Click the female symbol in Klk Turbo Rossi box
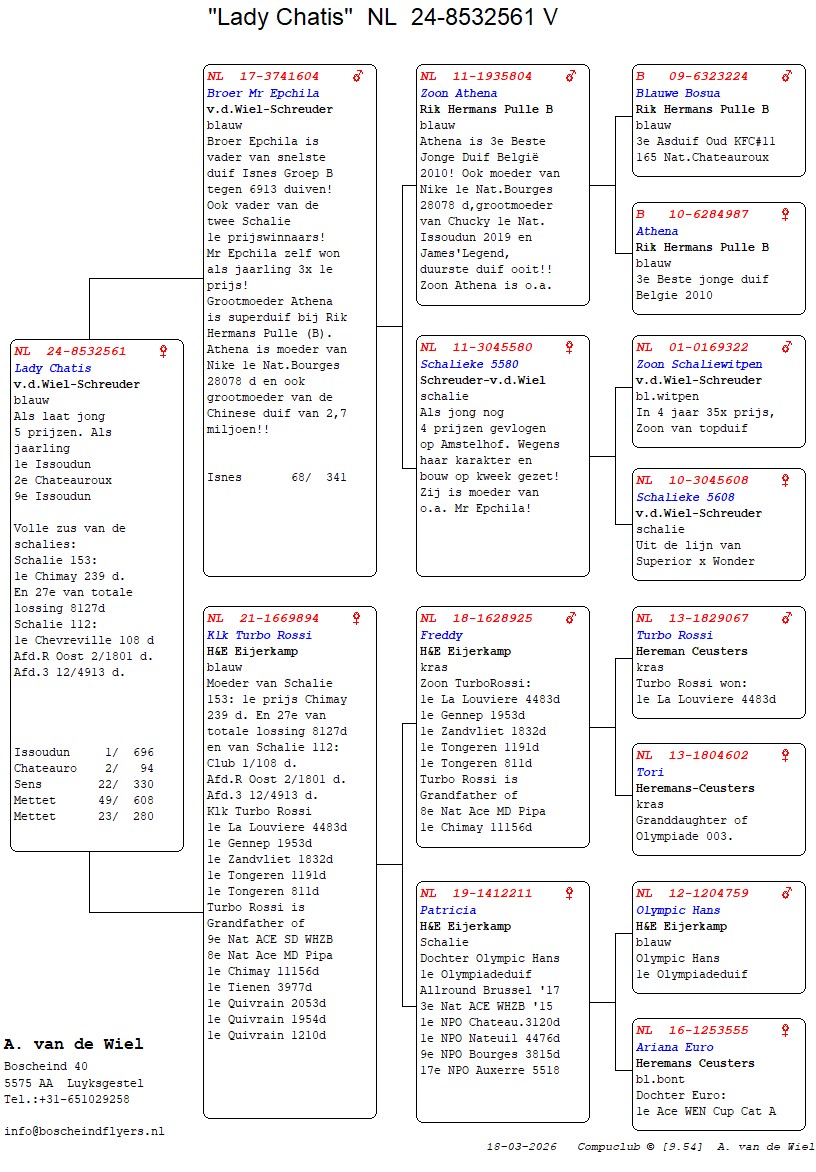The height and width of the screenshot is (1172, 816). coord(357,619)
